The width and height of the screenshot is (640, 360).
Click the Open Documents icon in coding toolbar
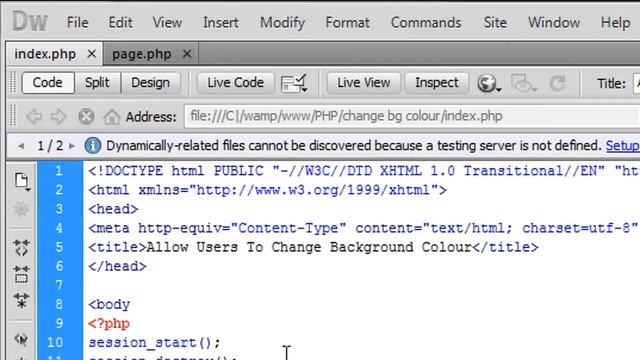click(22, 181)
